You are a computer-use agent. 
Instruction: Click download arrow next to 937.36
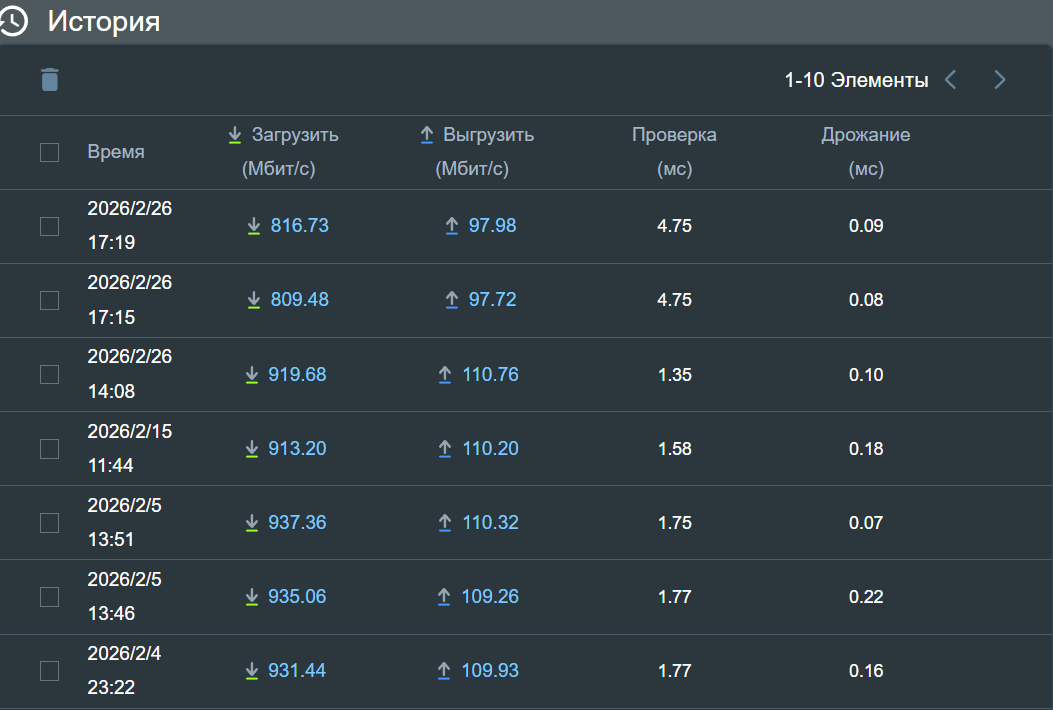(x=252, y=523)
